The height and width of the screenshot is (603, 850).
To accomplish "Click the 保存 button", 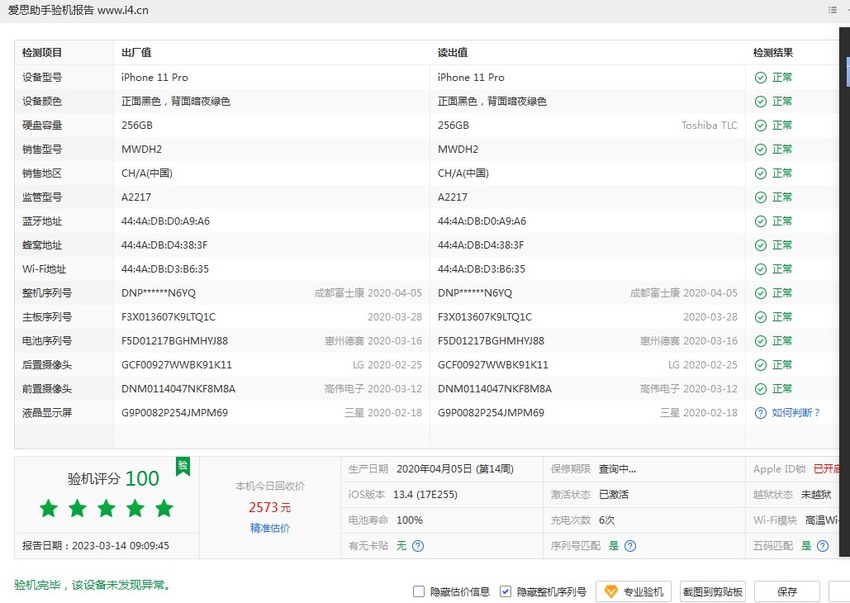I will 787,591.
